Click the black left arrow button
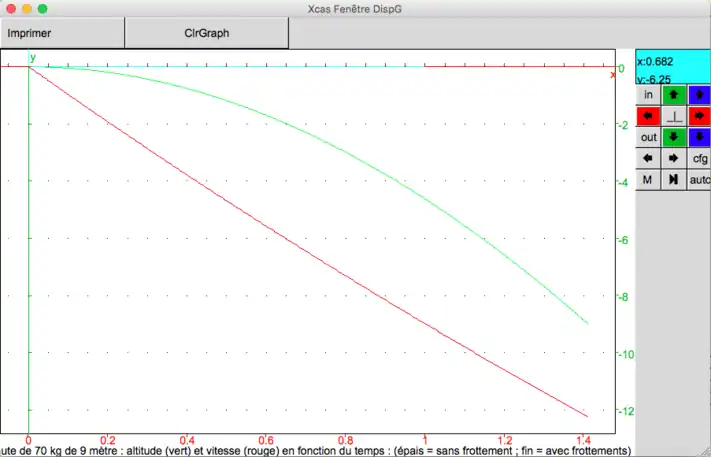 [x=649, y=158]
